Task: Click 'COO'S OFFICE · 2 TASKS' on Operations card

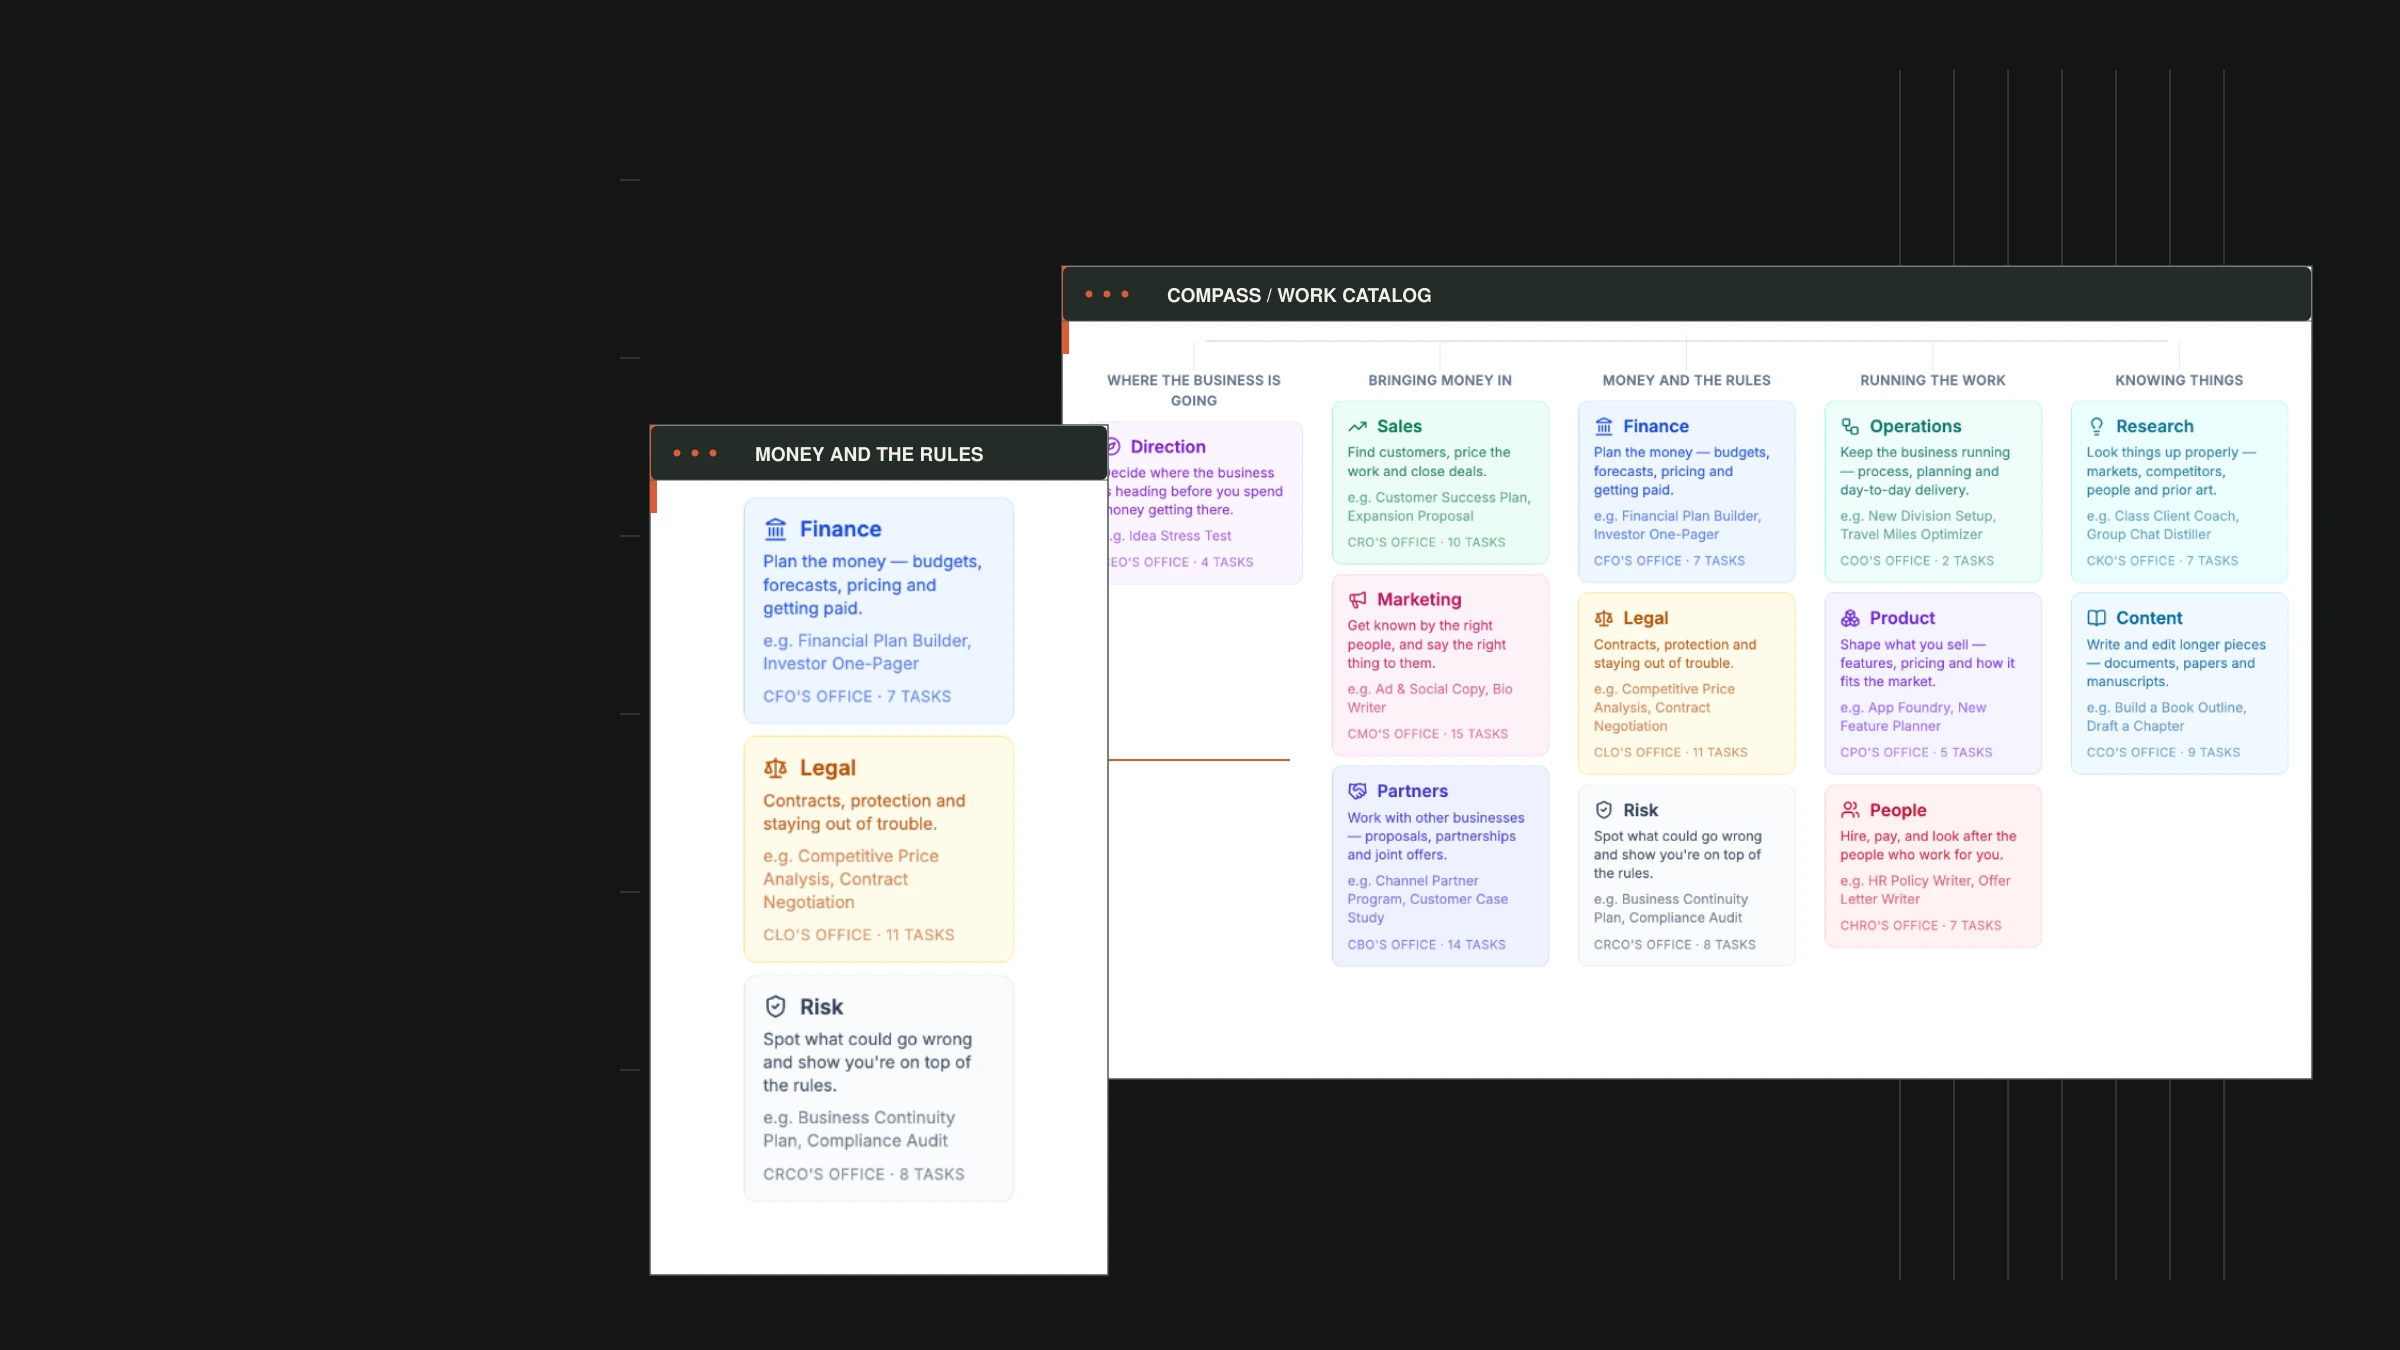Action: (x=1917, y=562)
